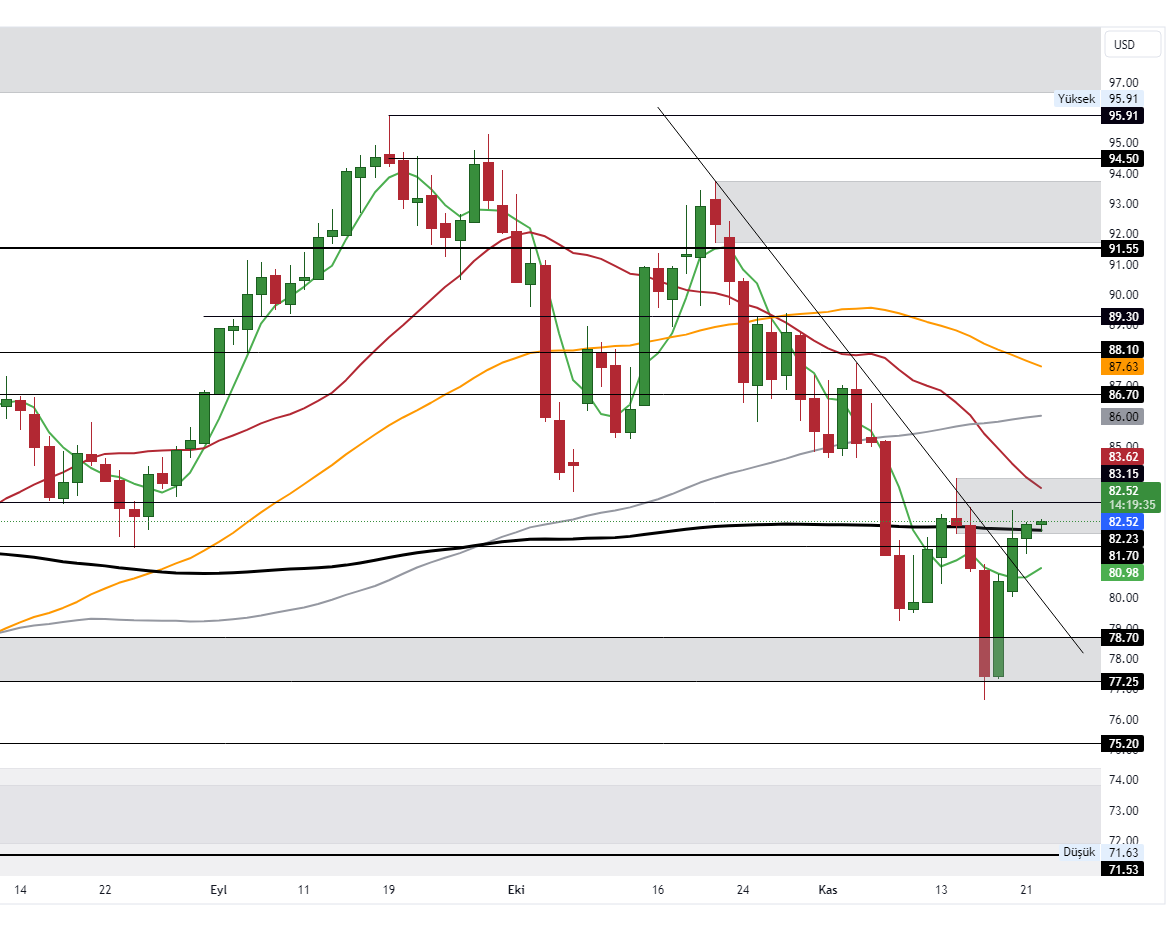Select the 91.55 horizontal line label
Viewport: 1175px width, 939px height.
point(1124,248)
